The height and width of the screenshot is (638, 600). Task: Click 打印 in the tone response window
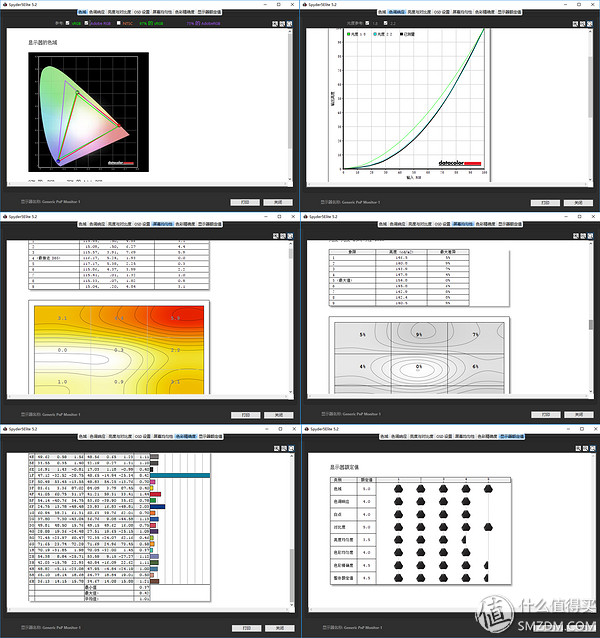click(x=545, y=203)
